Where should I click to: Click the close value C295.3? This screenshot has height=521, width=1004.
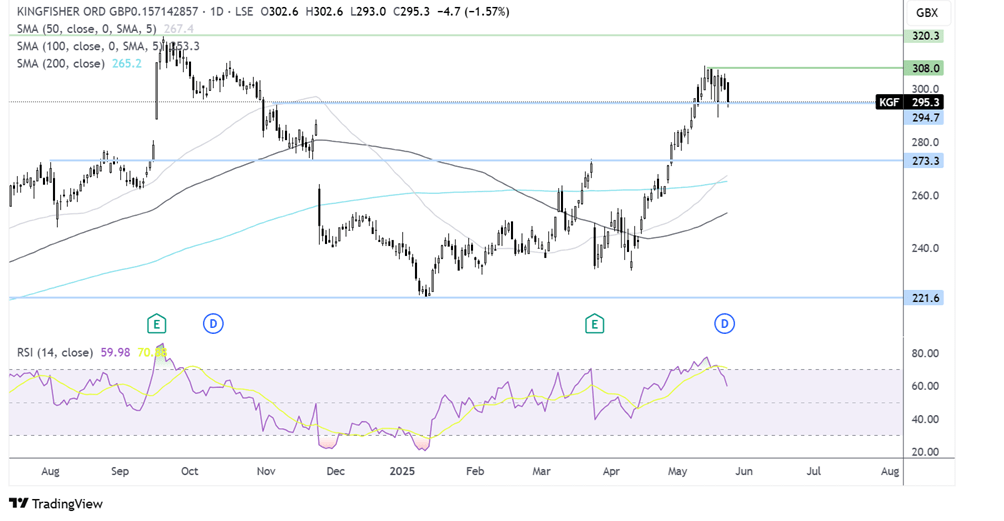[411, 12]
